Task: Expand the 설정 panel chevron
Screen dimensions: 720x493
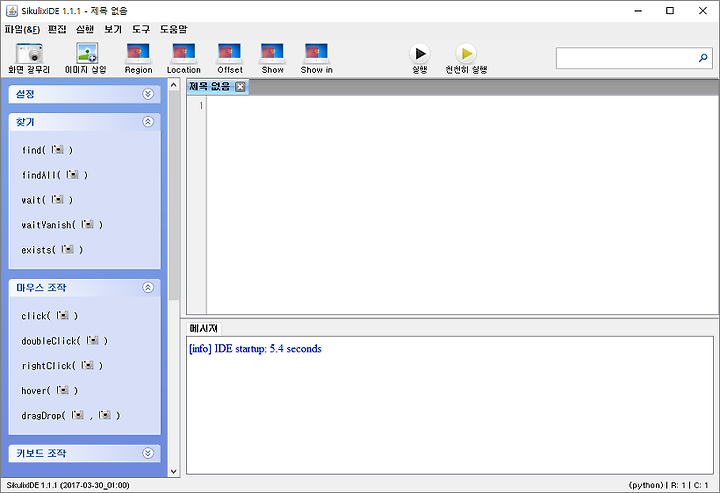Action: pyautogui.click(x=148, y=94)
